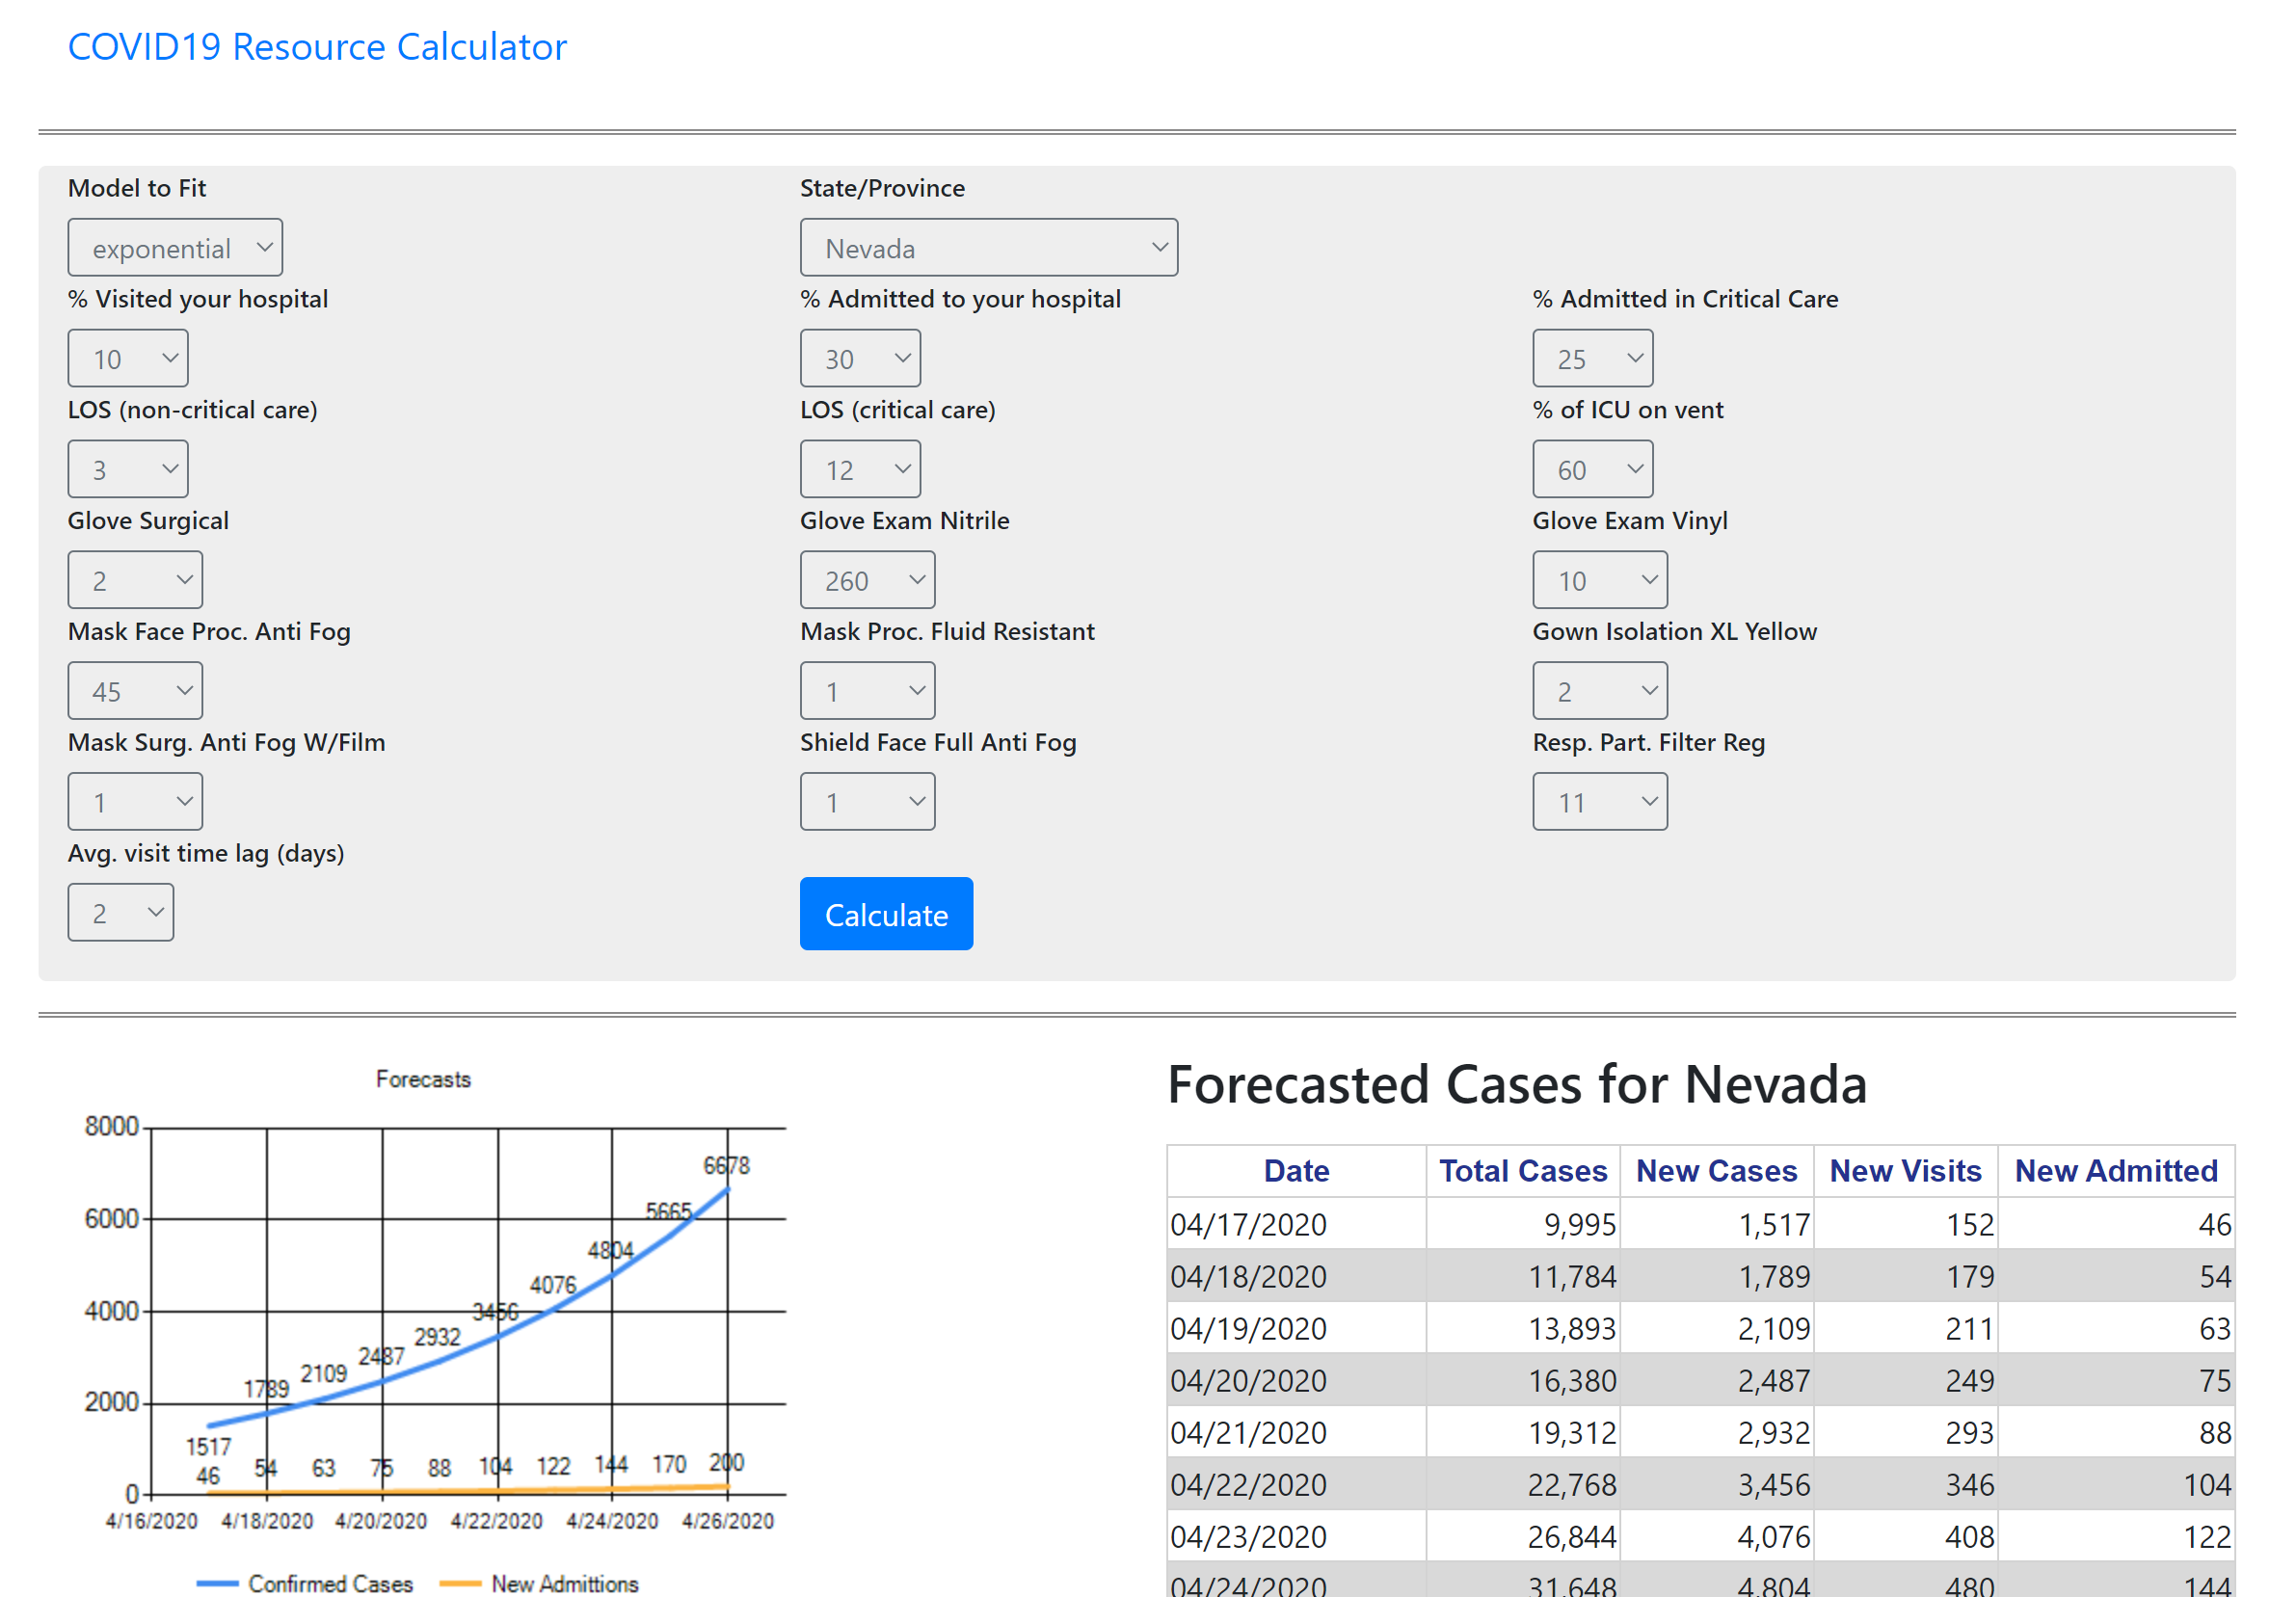Click the New Admittions legend swatch
The image size is (2296, 1597).
(460, 1584)
